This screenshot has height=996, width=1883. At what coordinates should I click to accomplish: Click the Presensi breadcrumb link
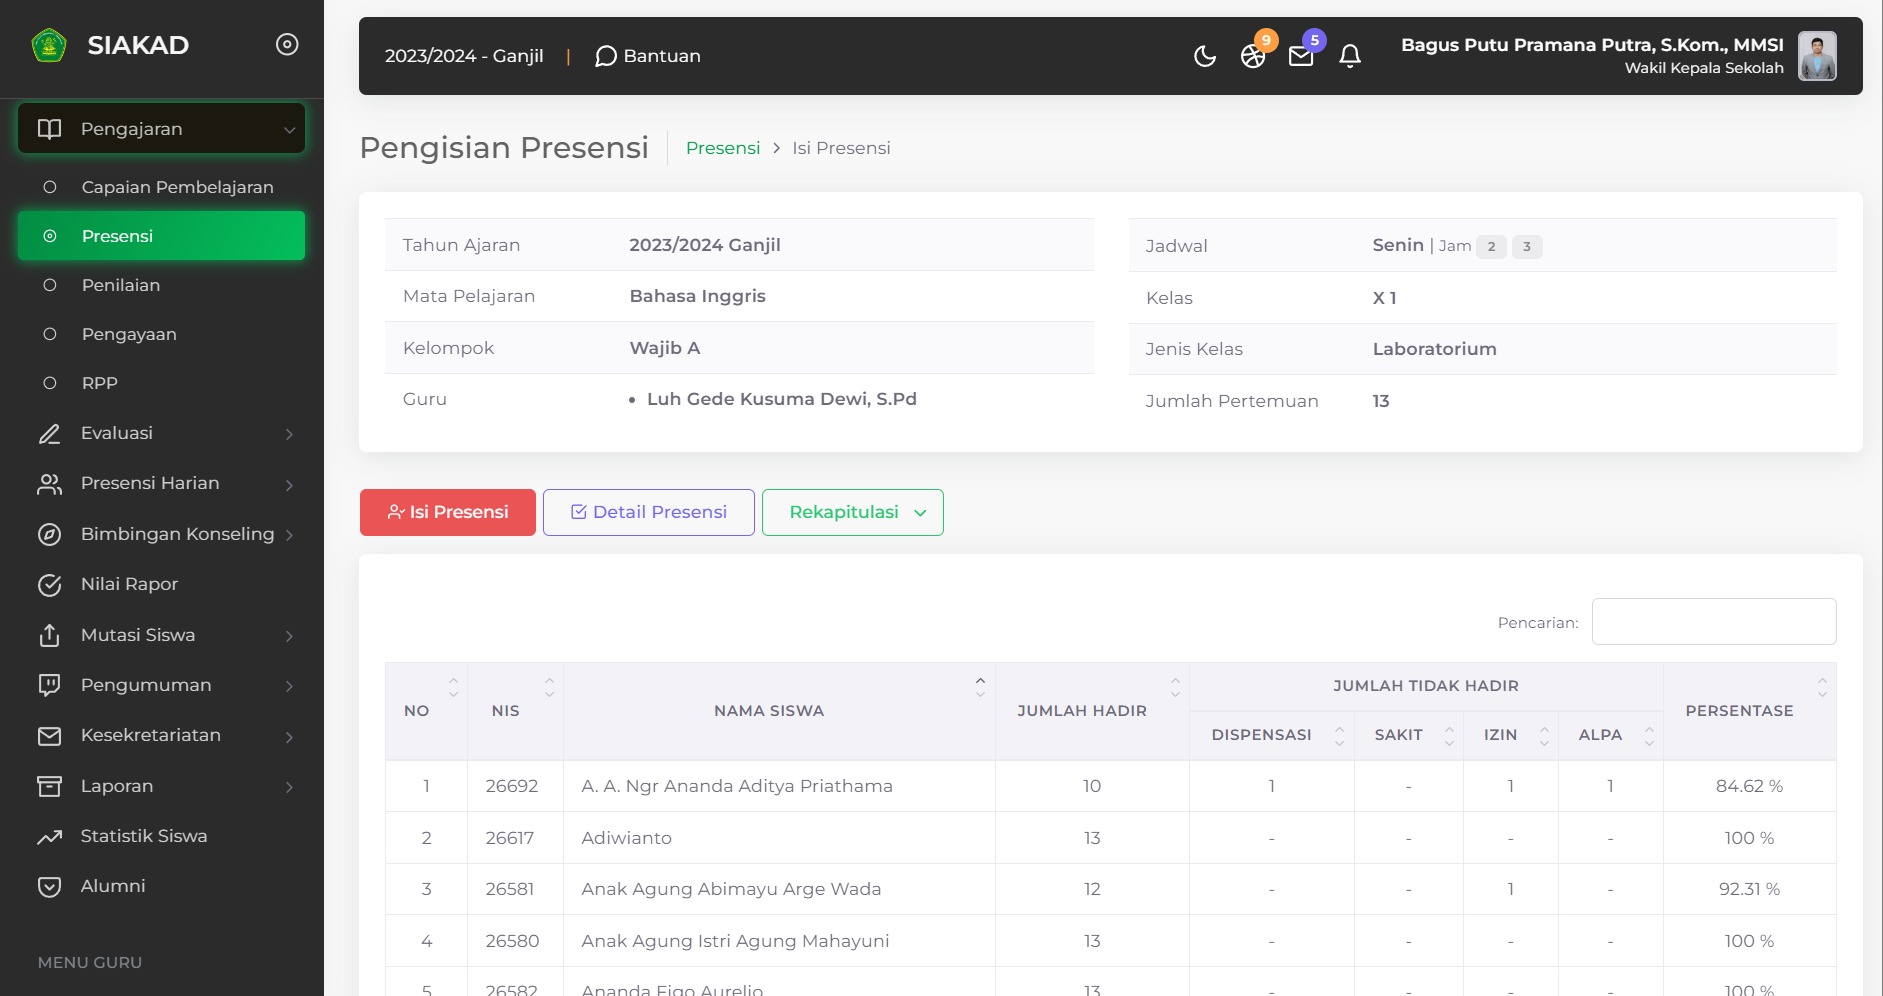tap(723, 148)
